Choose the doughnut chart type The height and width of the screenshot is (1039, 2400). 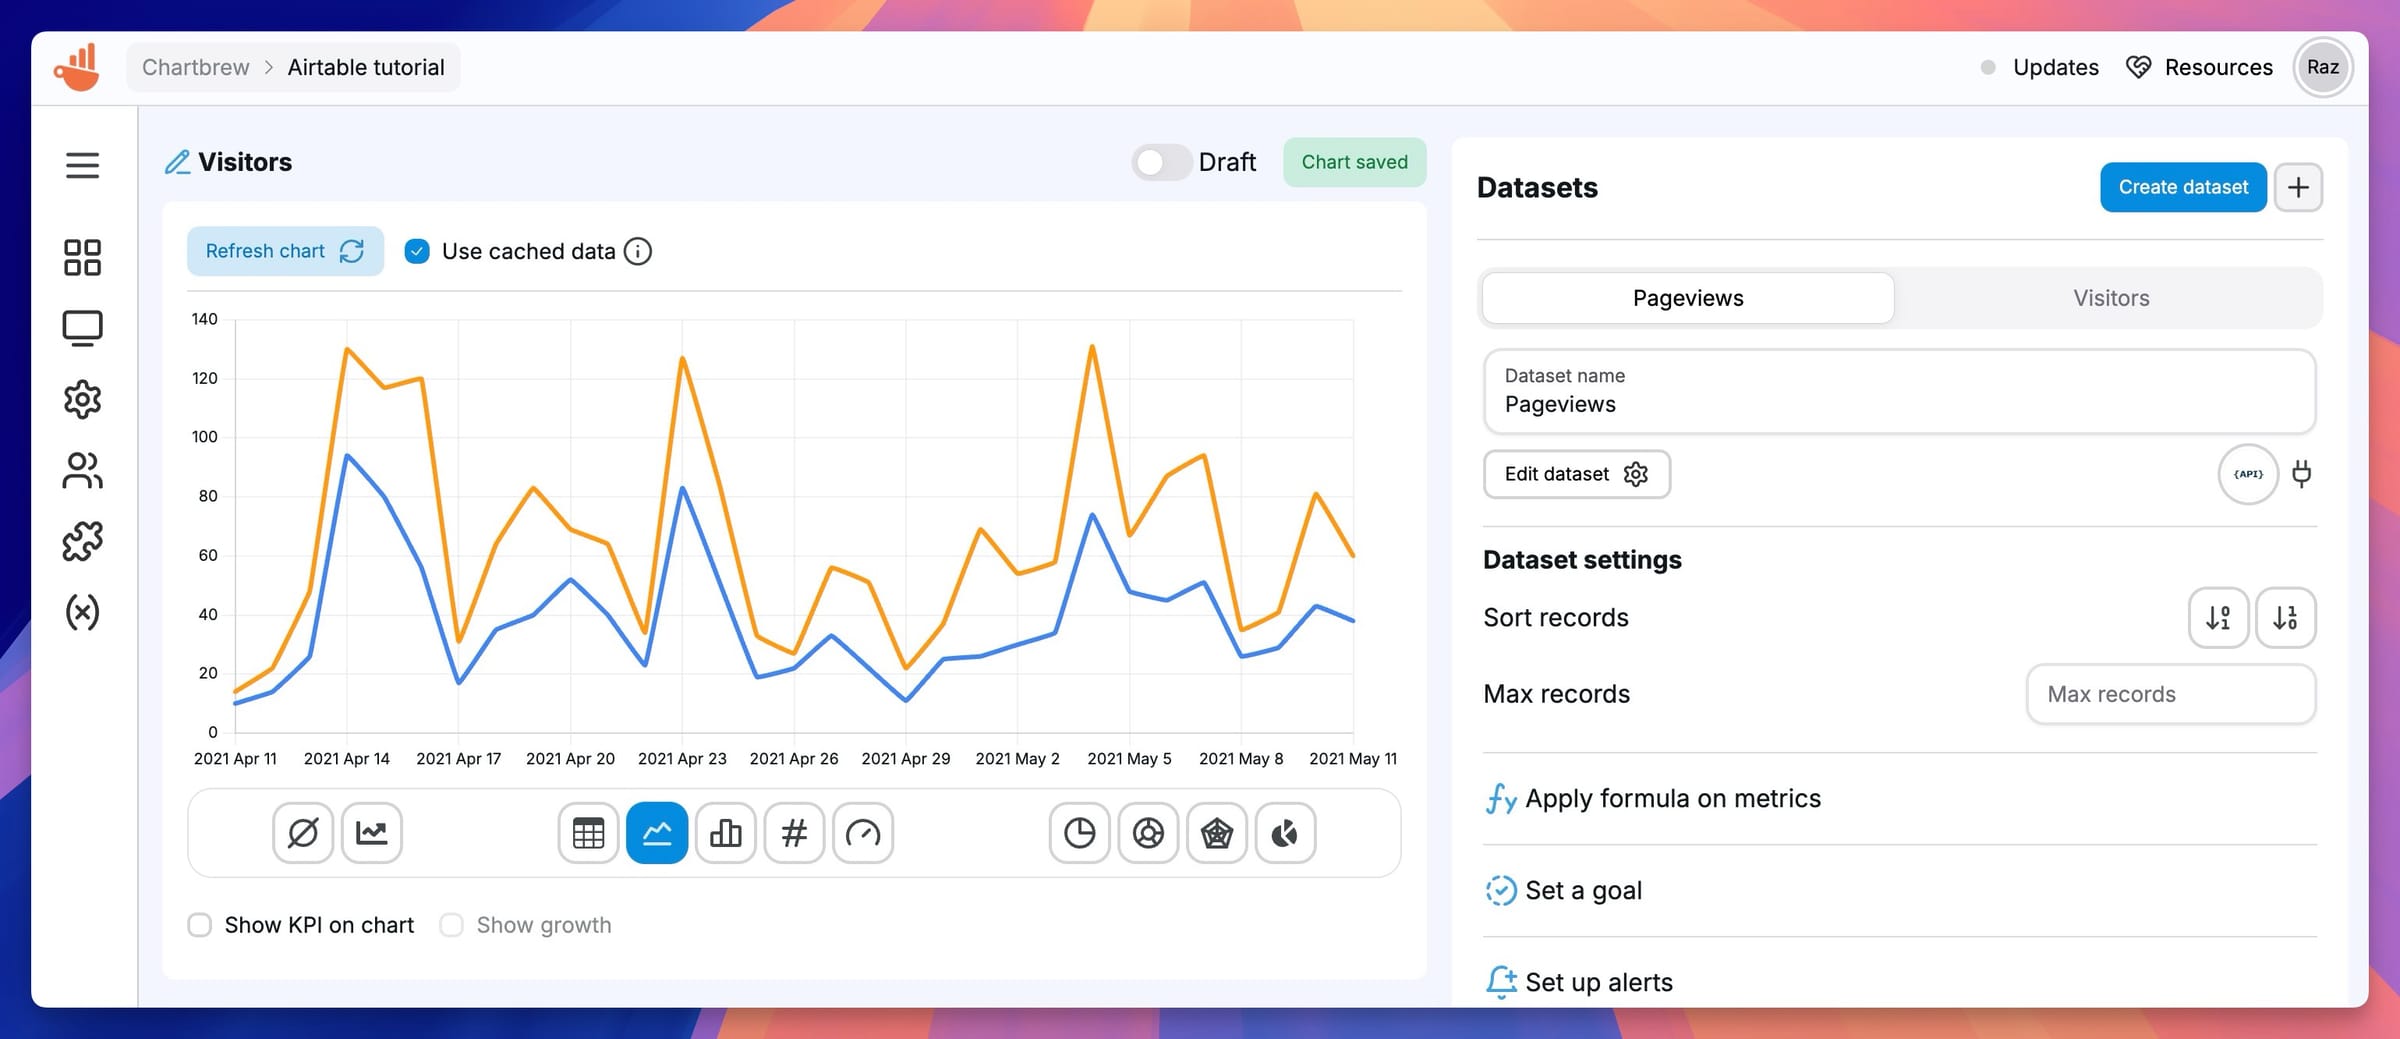tap(1148, 832)
